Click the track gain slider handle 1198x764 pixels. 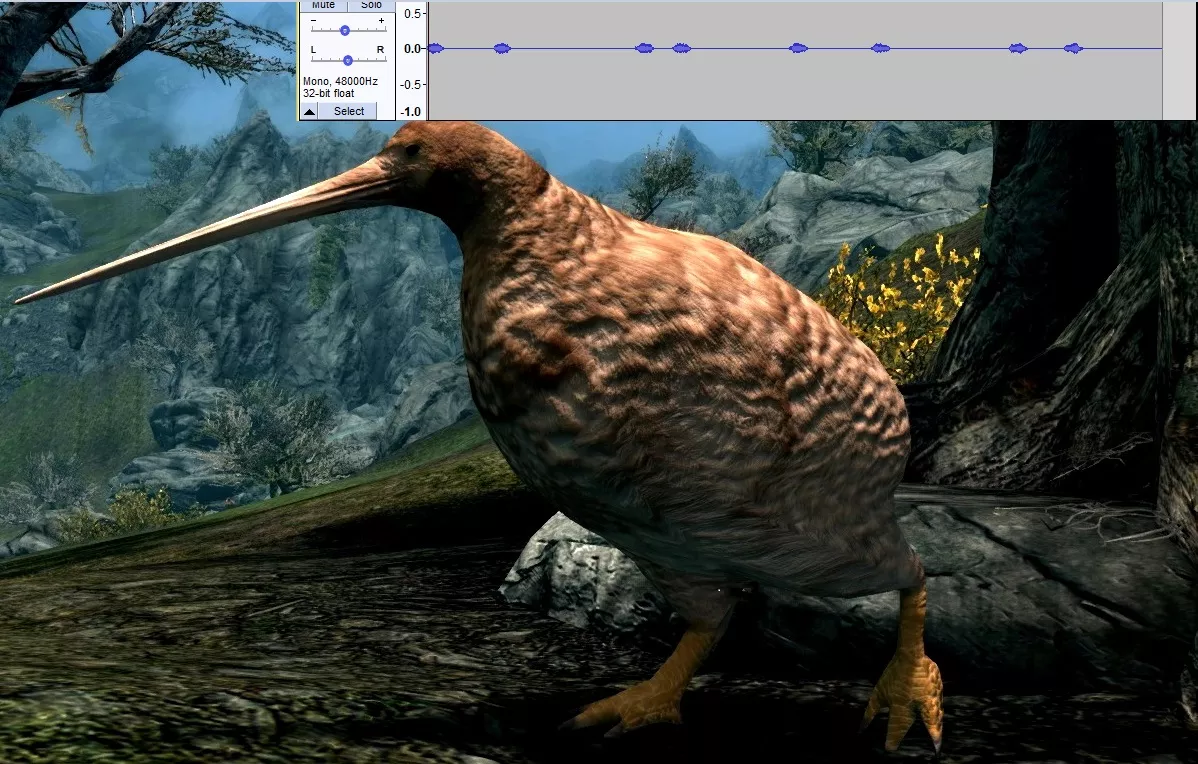345,31
